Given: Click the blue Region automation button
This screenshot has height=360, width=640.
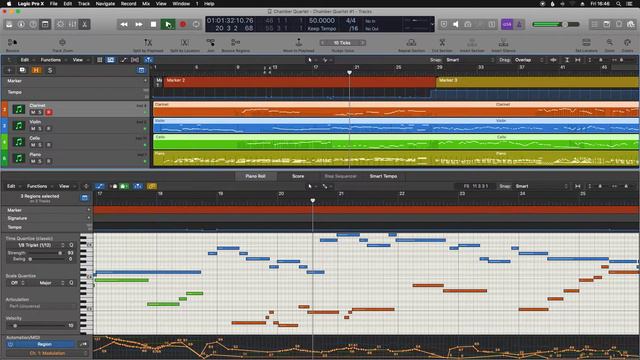Looking at the screenshot, I should pos(40,344).
